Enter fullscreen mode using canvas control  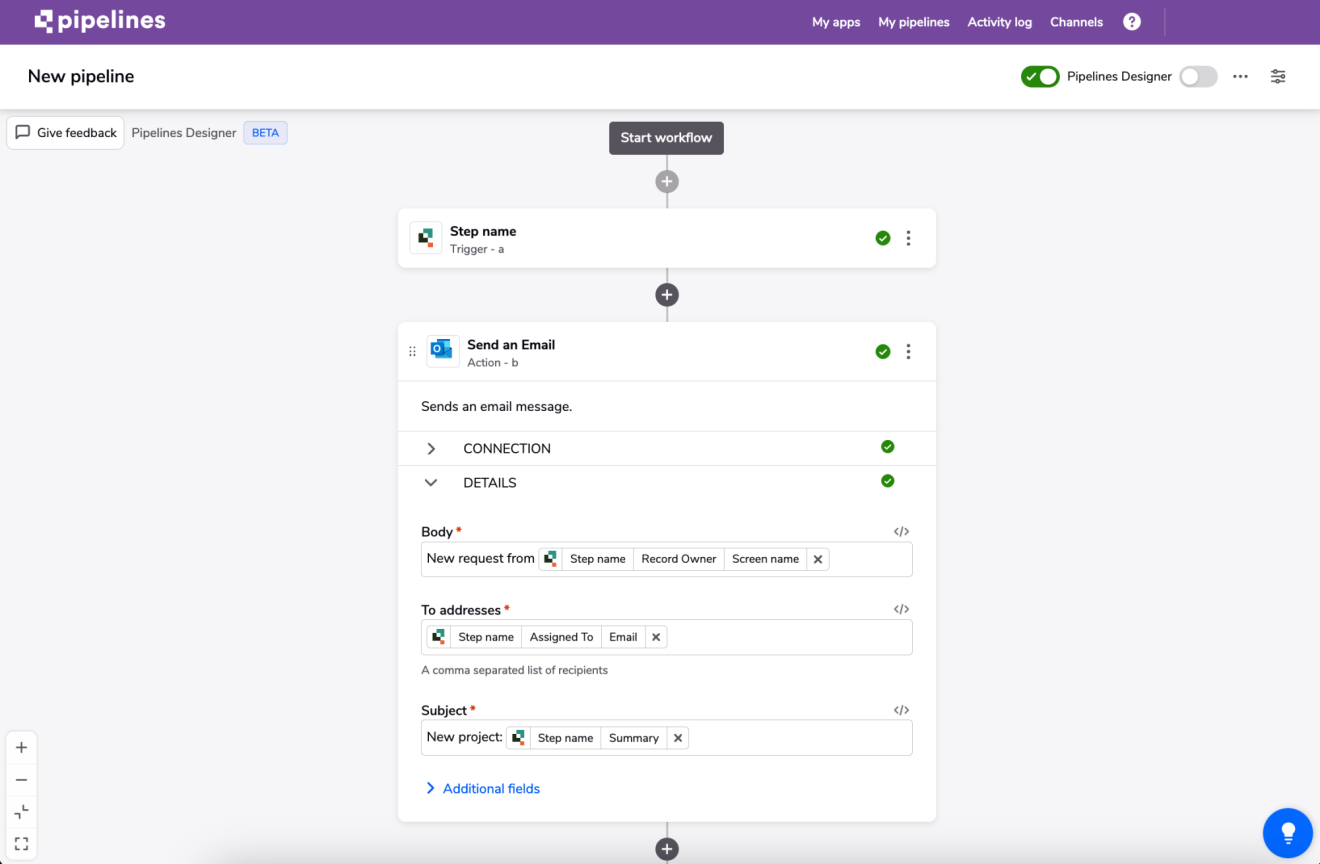pos(21,843)
